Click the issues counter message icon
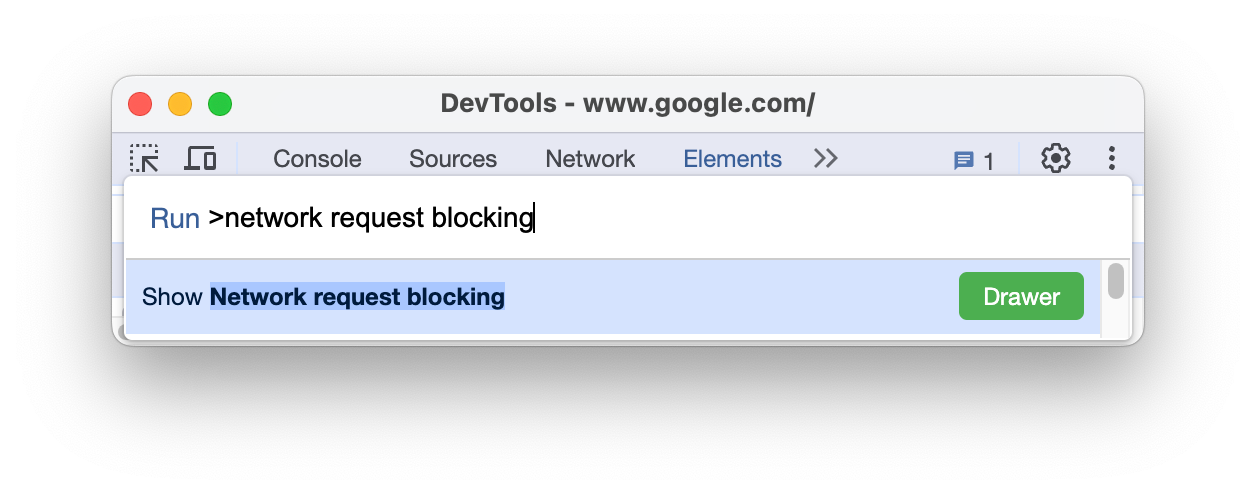1256x494 pixels. click(964, 160)
